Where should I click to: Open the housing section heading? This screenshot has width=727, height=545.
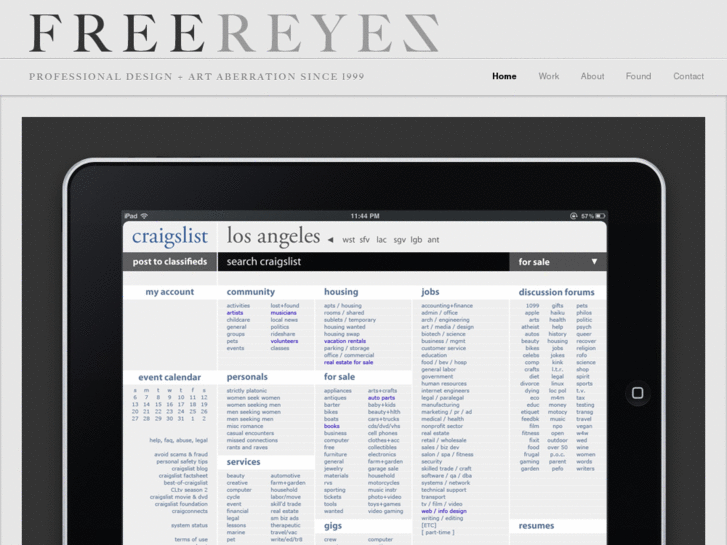pos(341,292)
